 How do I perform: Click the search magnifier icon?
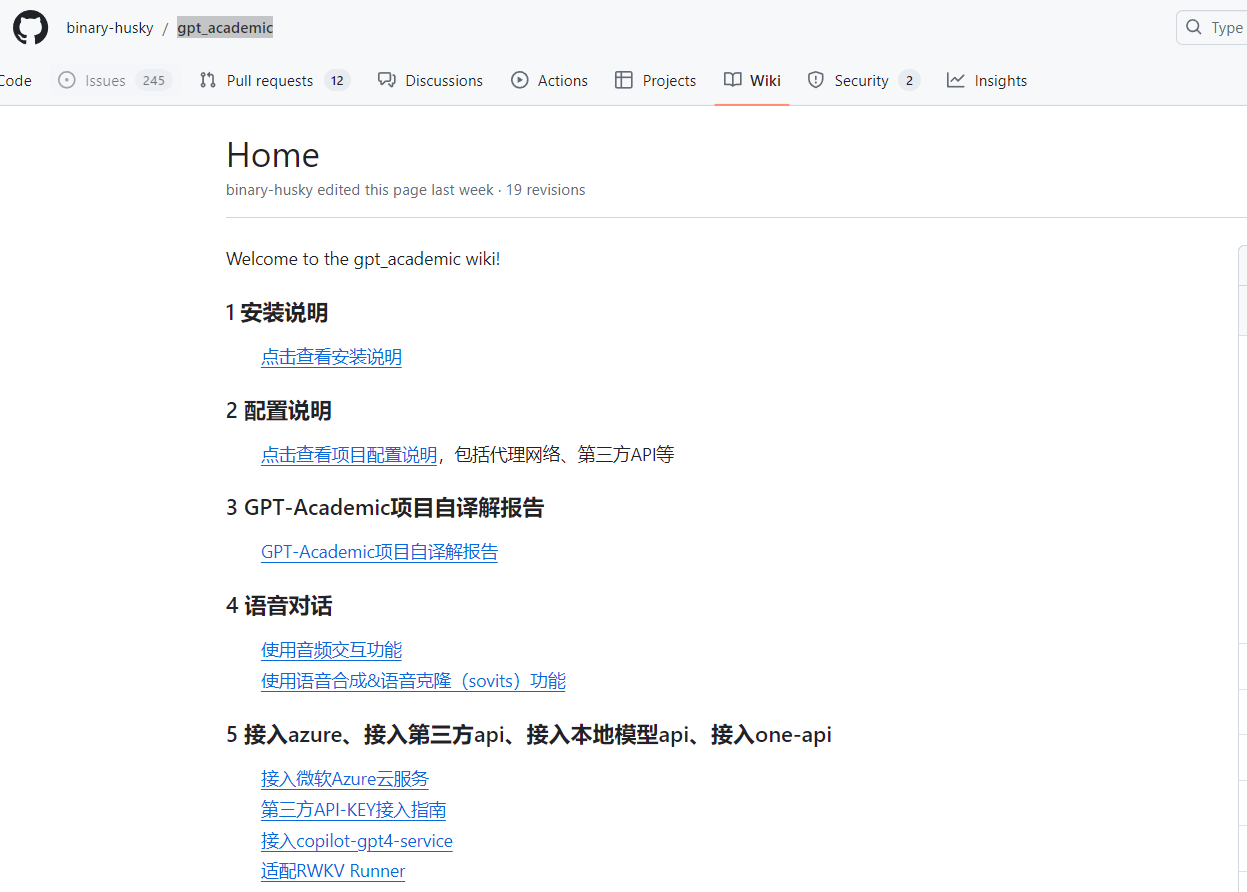1194,27
